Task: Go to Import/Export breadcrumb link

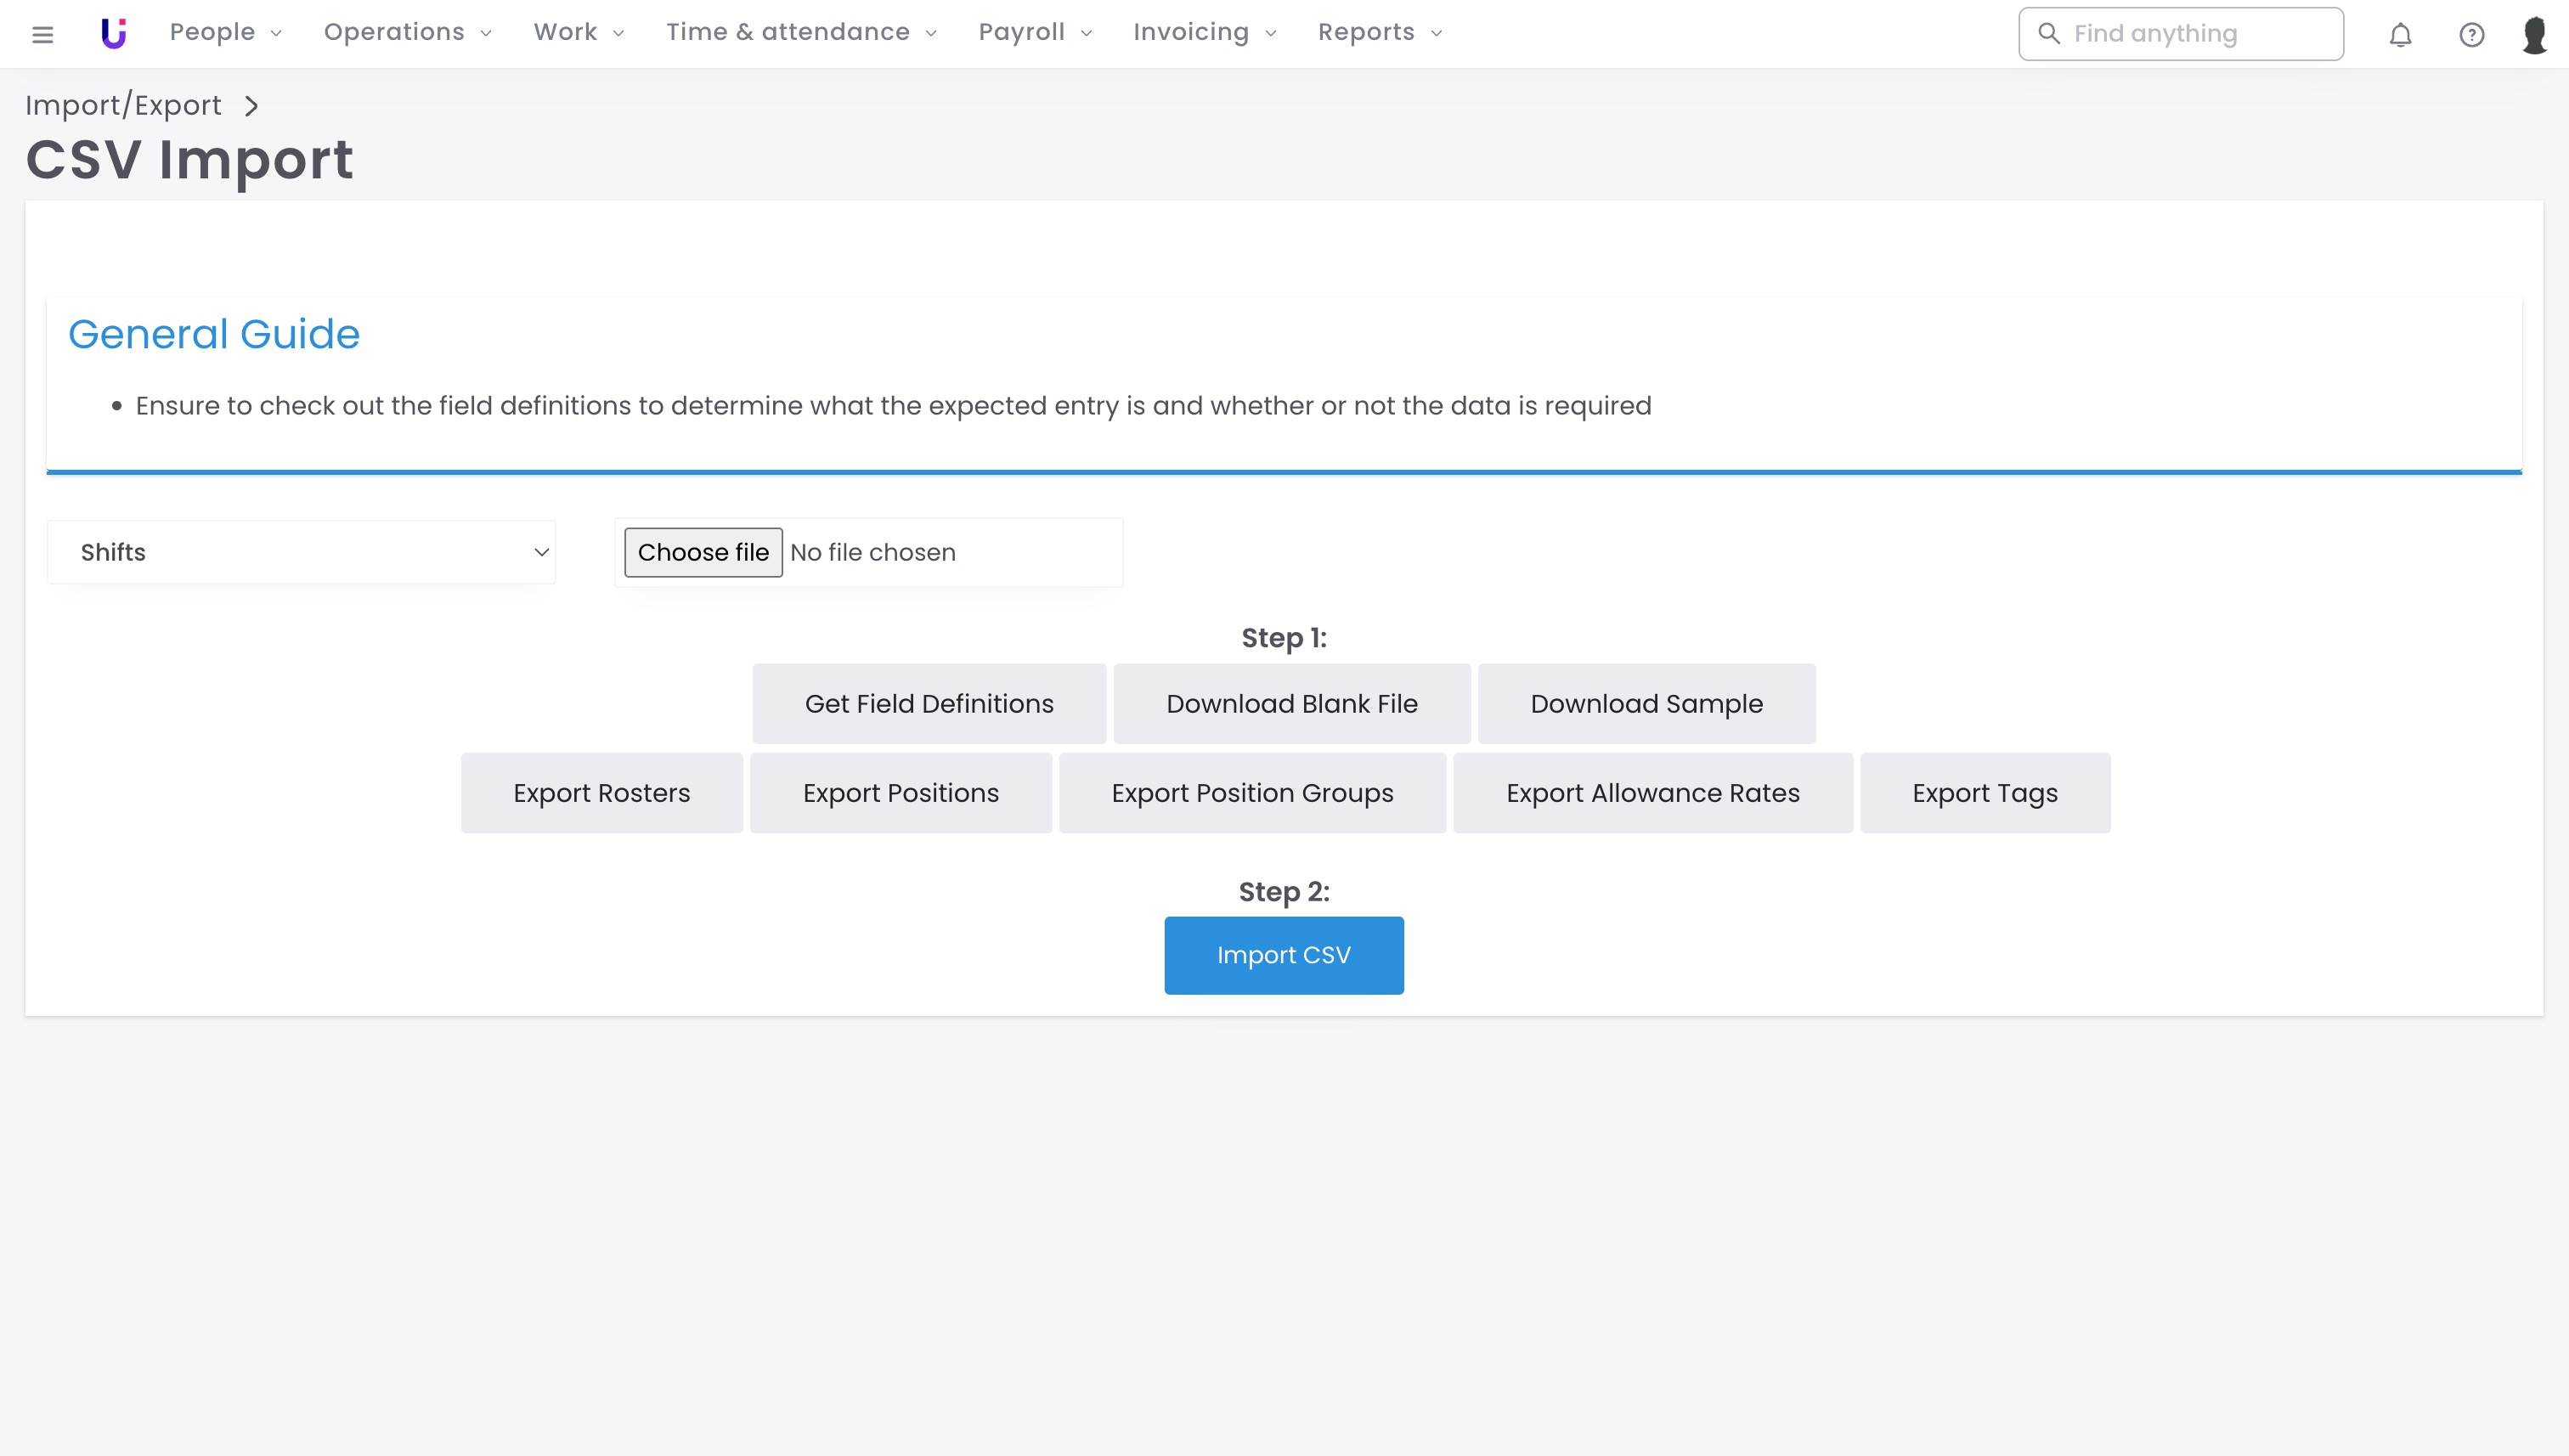Action: (123, 106)
